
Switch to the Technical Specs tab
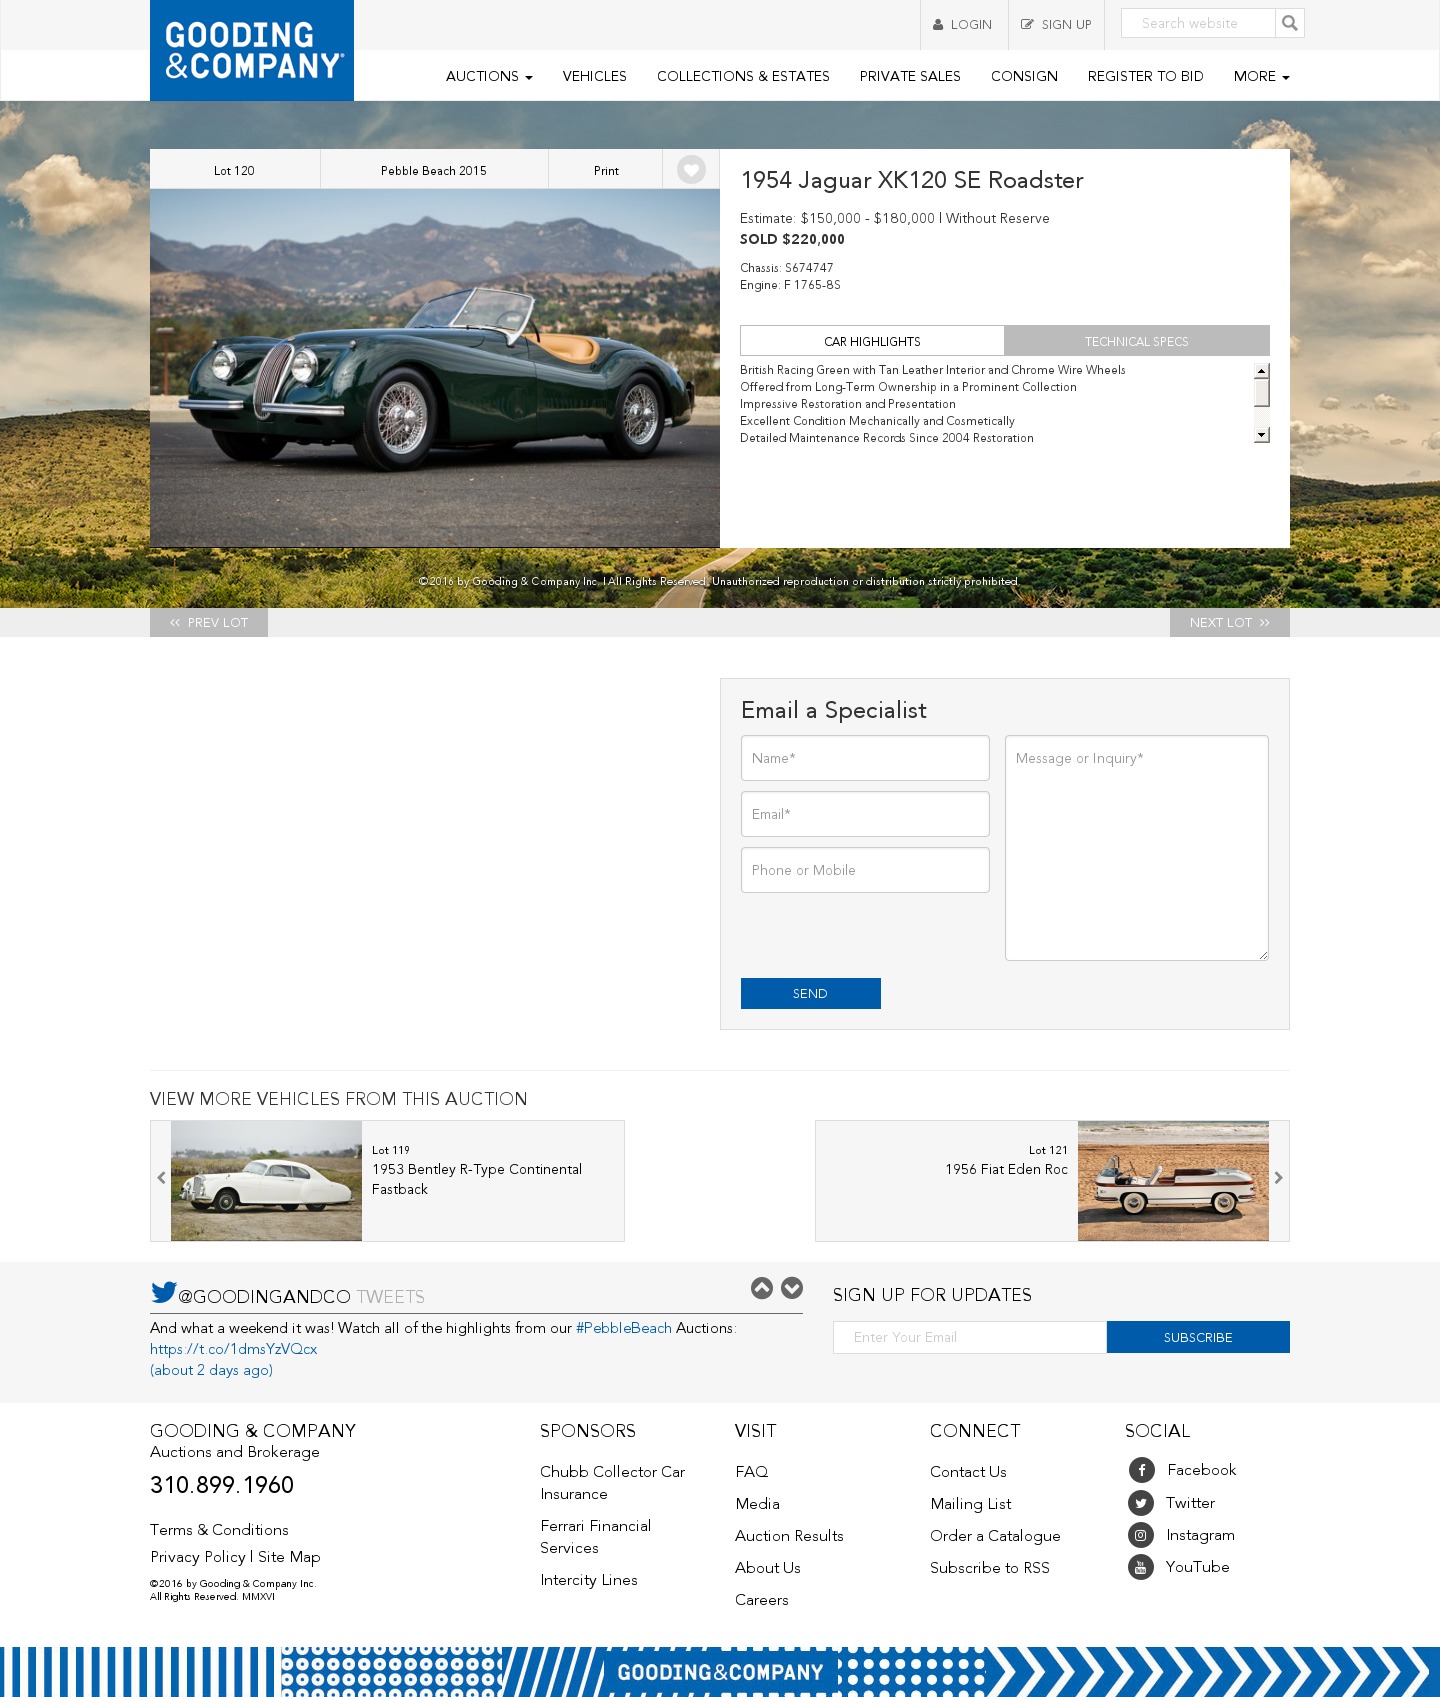[x=1137, y=341]
